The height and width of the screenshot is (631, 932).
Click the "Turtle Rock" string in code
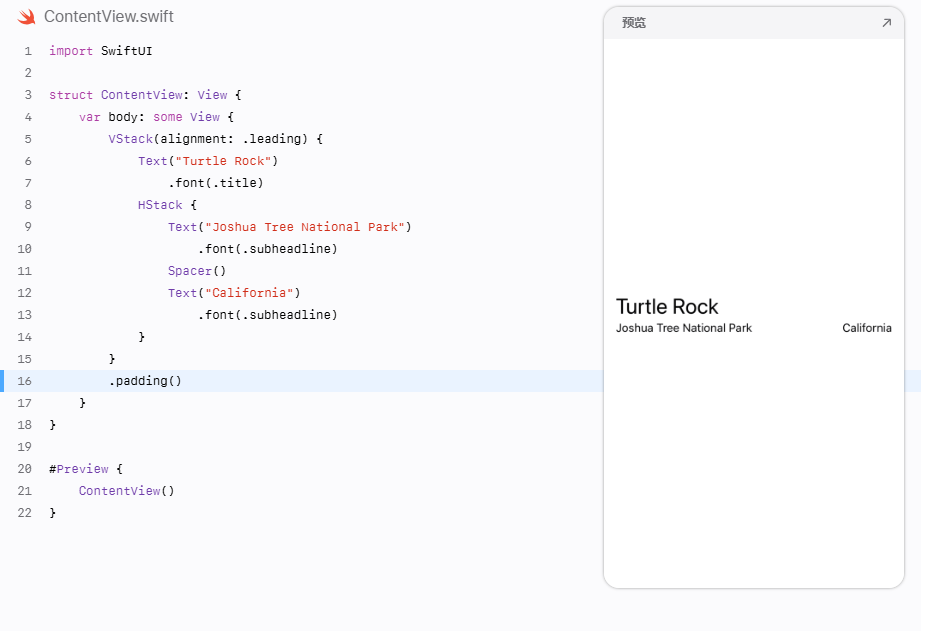point(223,161)
